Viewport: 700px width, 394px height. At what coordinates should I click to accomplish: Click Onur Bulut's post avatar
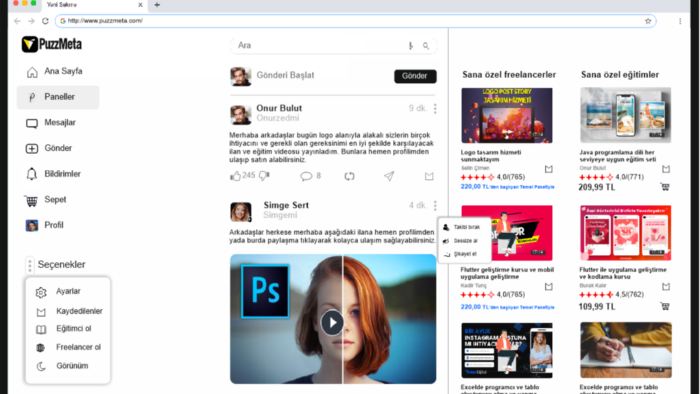pyautogui.click(x=241, y=115)
